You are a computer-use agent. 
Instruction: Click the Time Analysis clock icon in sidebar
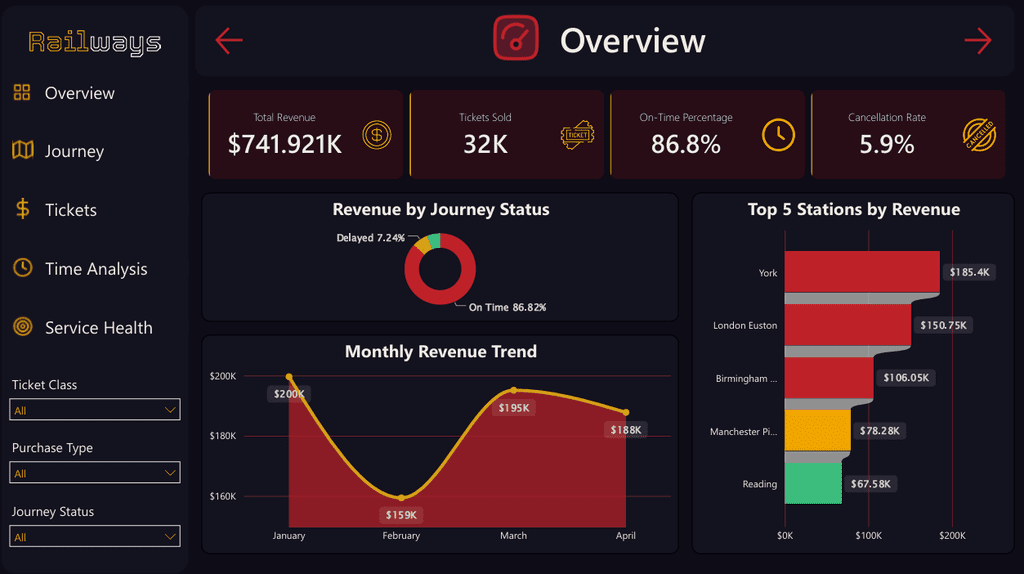(23, 268)
